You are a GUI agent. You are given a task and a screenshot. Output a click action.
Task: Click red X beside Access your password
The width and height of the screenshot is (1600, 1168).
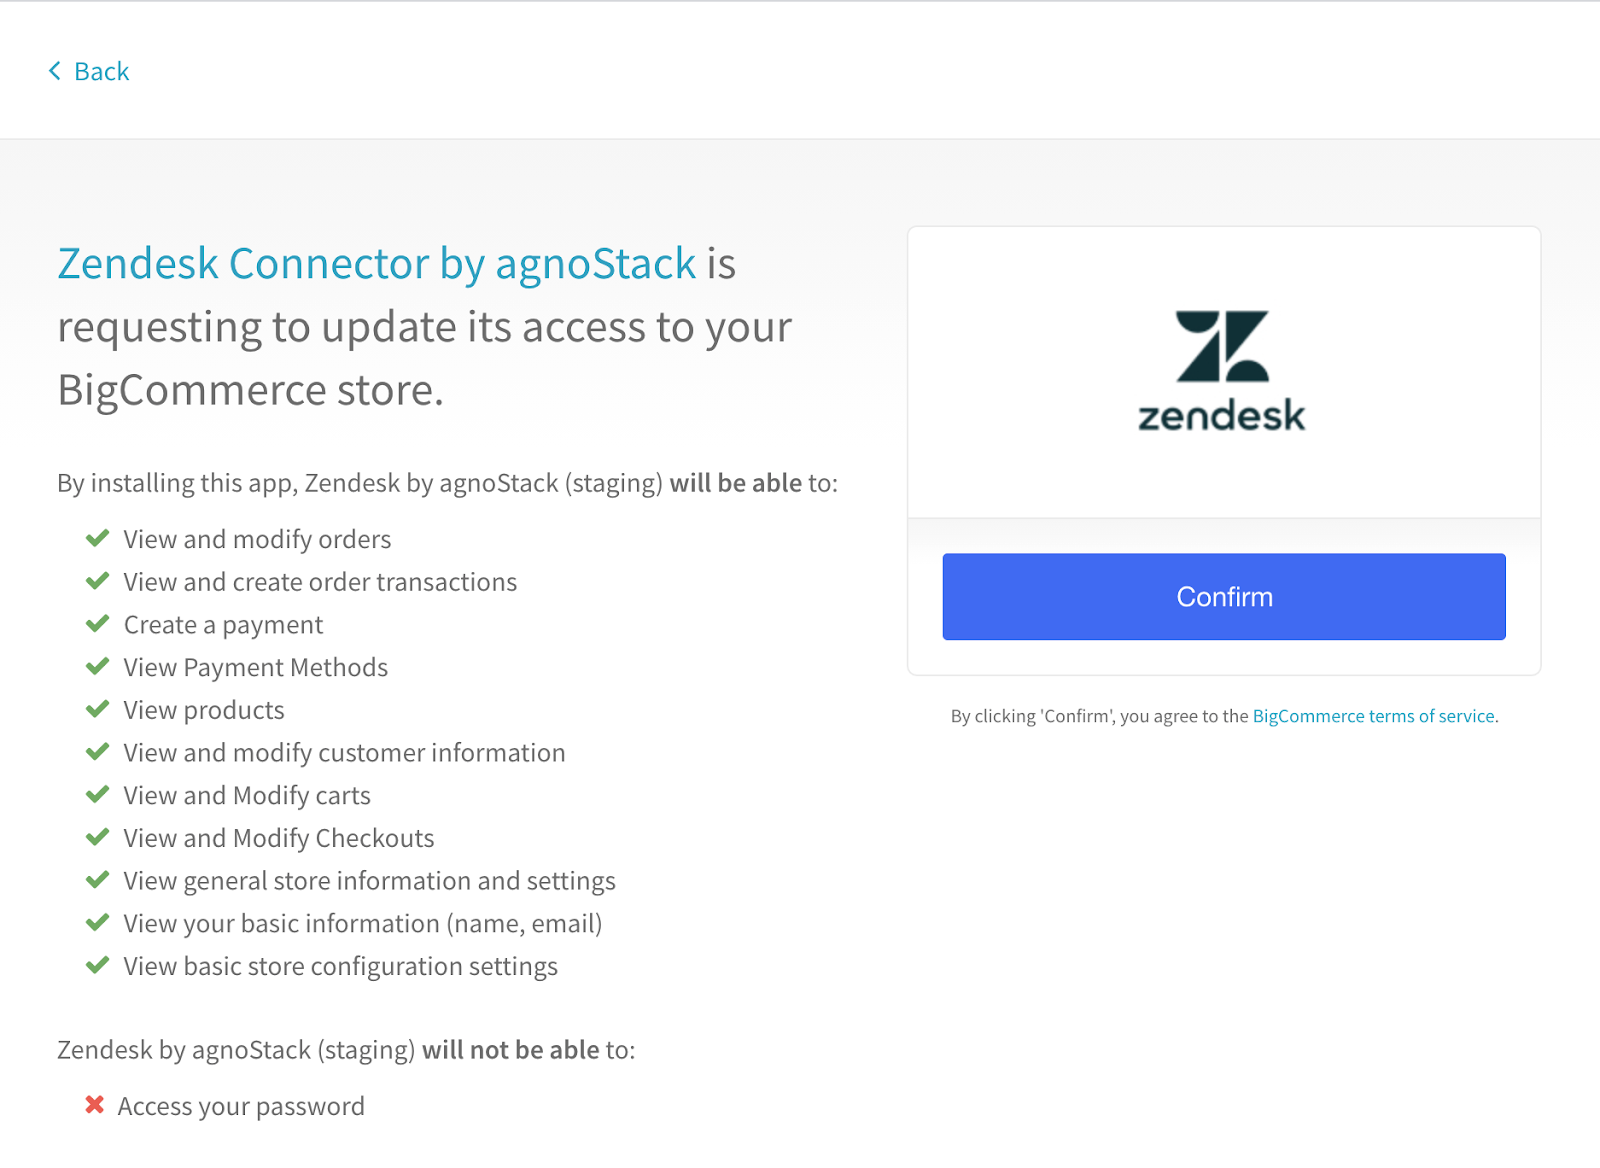(x=95, y=1105)
